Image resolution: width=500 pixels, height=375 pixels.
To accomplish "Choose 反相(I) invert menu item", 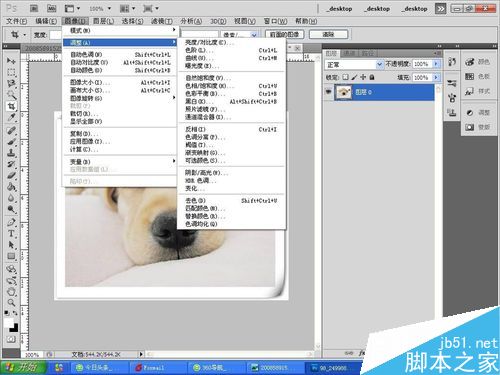I will pos(231,129).
